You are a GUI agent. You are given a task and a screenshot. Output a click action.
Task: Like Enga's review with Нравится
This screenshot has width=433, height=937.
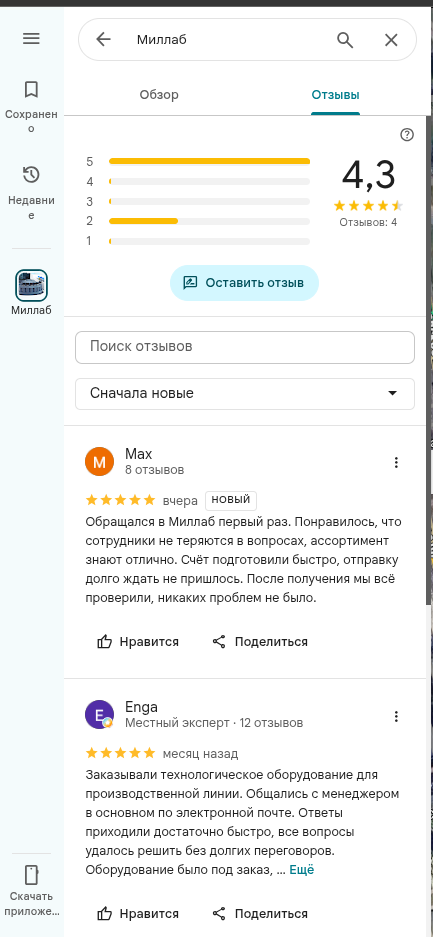pyautogui.click(x=138, y=914)
